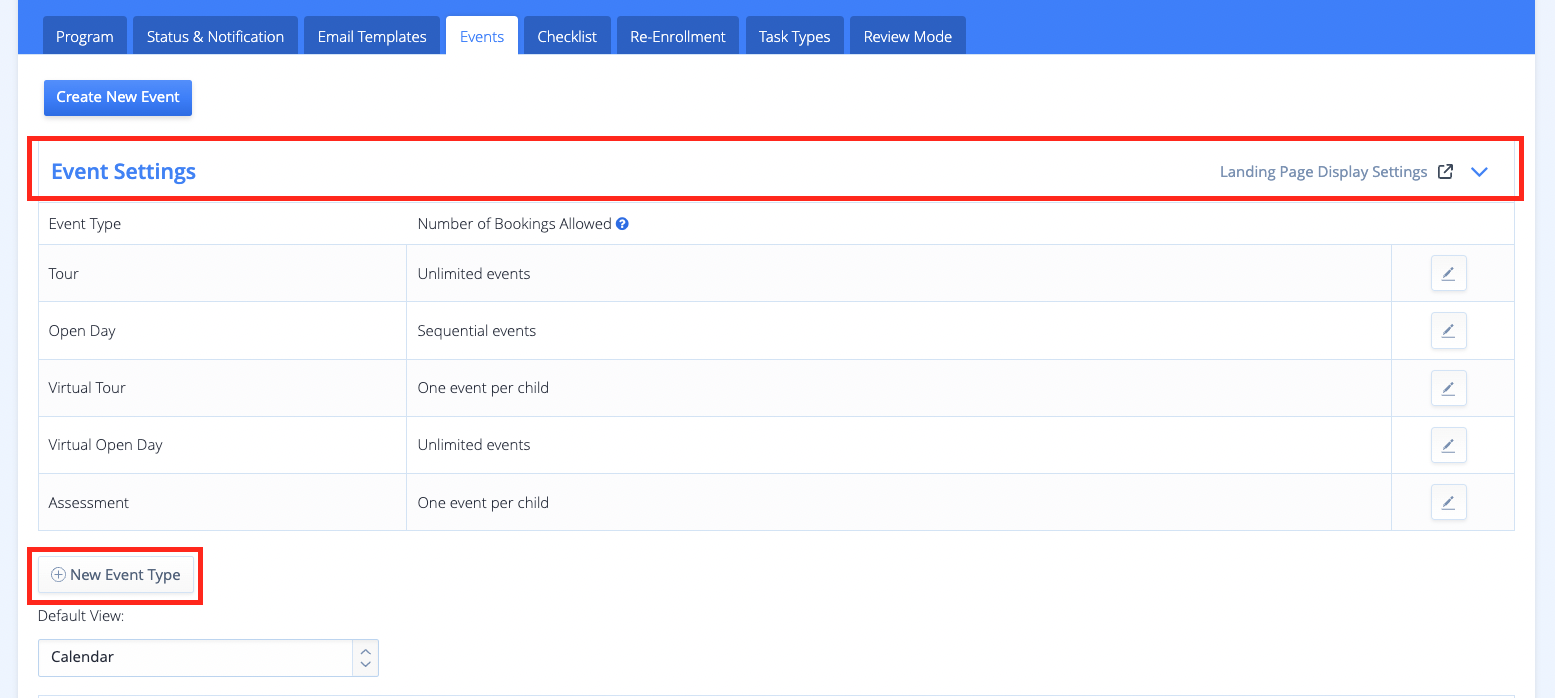Select the Assessment row label
1555x698 pixels.
tap(89, 503)
